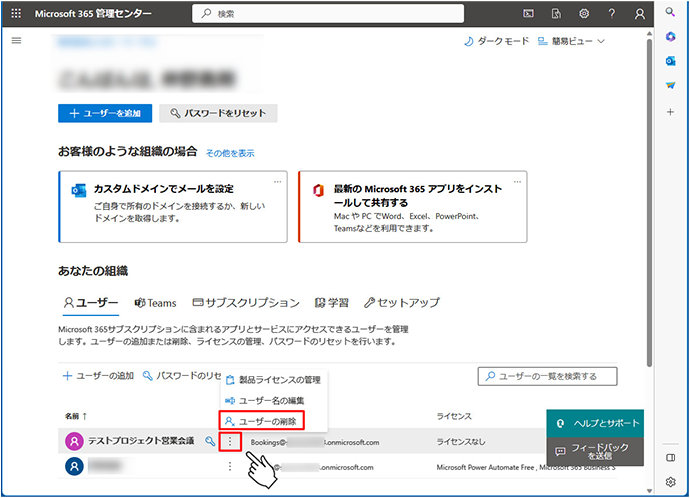Click the three-dot menu on Microsoft 365 アプリ card
The image size is (690, 498).
(518, 182)
